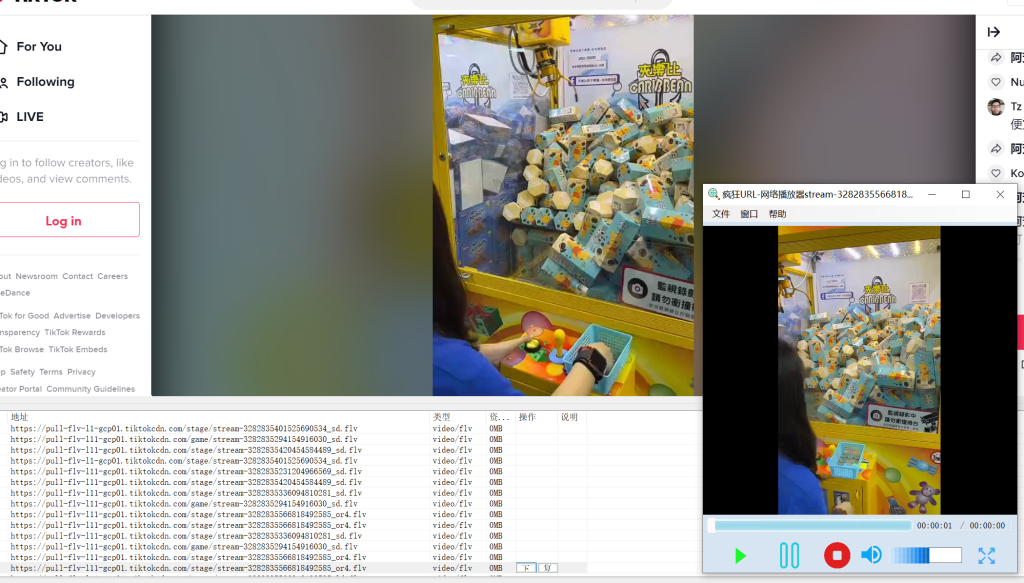Viewport: 1024px width, 583px height.
Task: Click the 00:00:01 elapsed time in the player
Action: click(935, 525)
